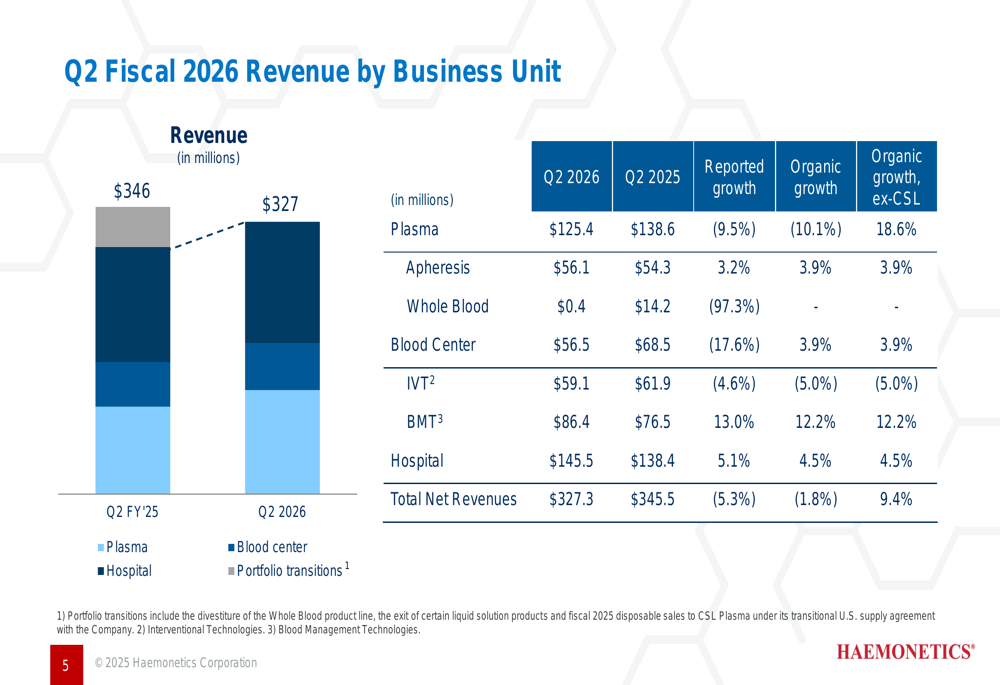Click the $346 total above Q2 FY'25 bar
This screenshot has width=1000, height=685.
coord(132,190)
